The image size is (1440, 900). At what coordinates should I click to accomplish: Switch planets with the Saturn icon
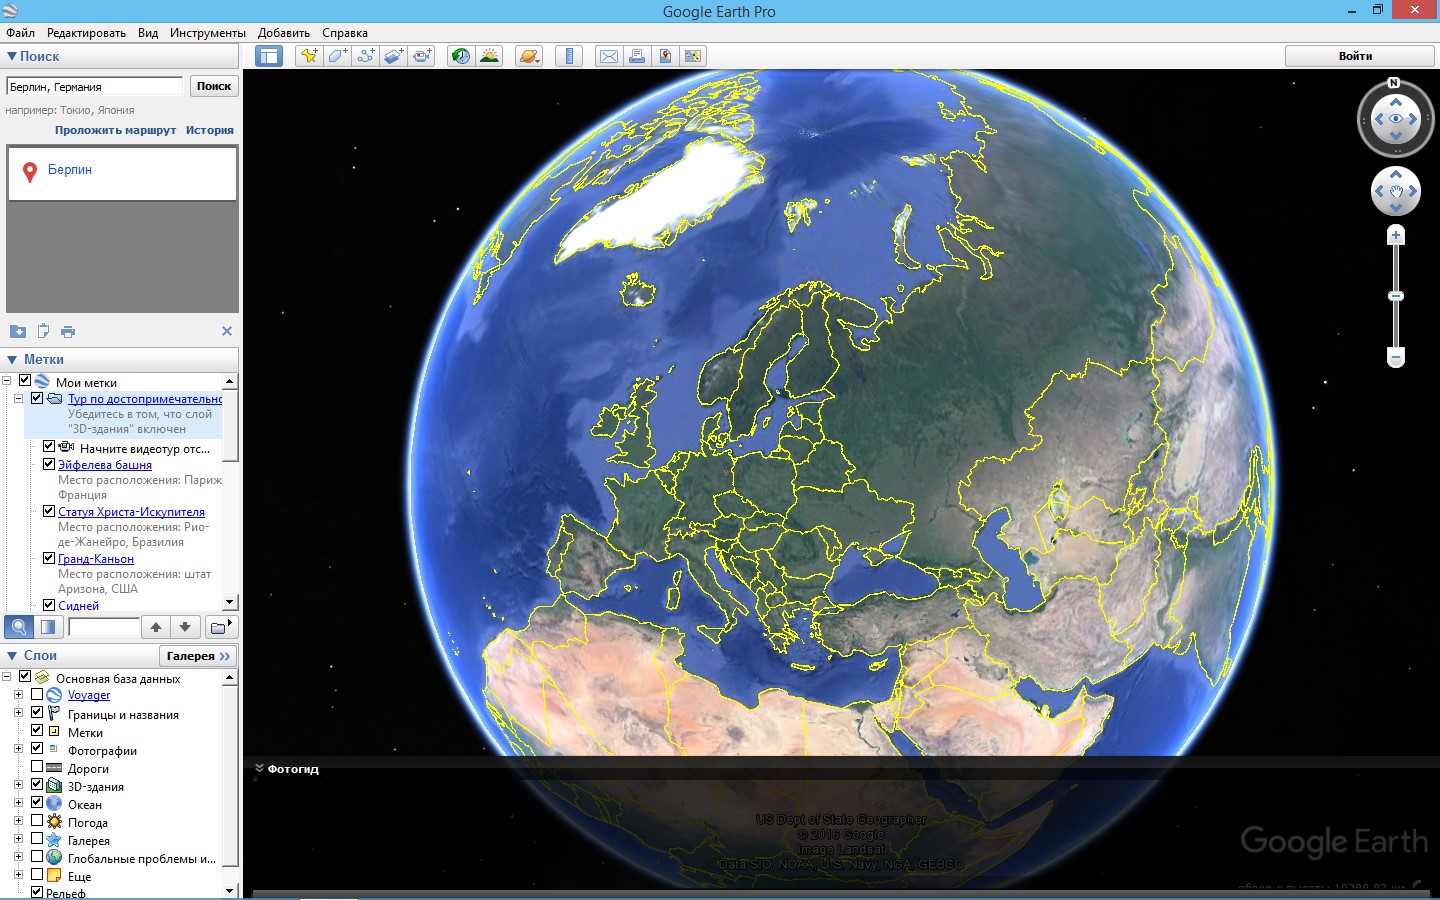pos(529,56)
